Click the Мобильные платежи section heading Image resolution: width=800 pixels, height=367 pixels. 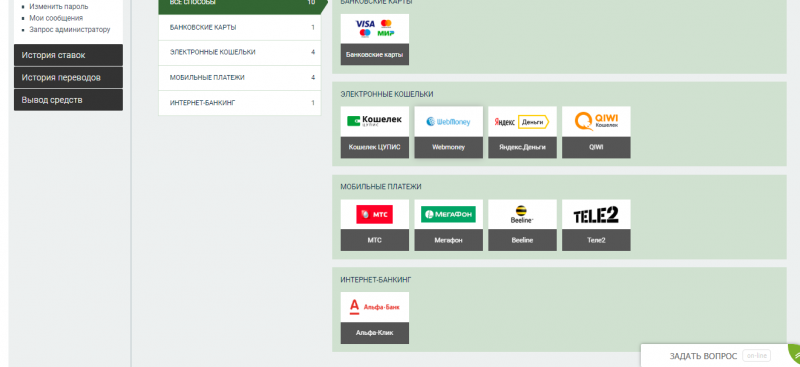[381, 187]
